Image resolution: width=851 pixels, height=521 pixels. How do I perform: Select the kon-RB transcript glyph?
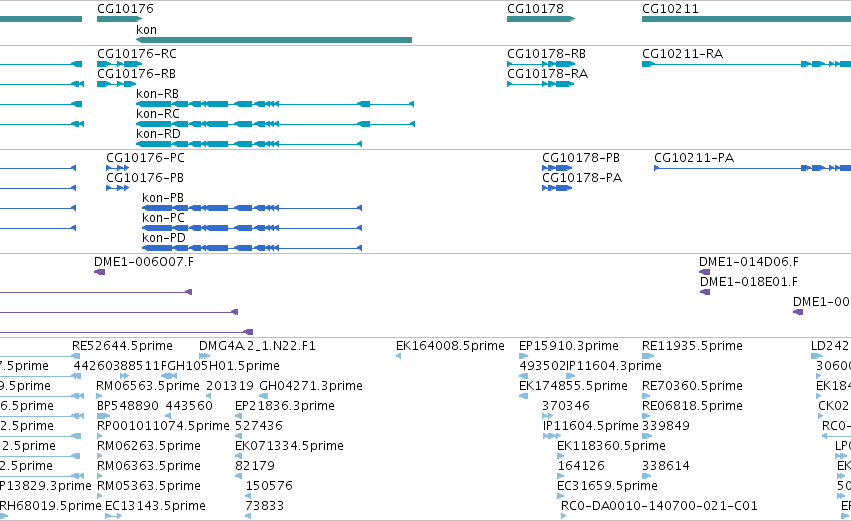pos(275,104)
